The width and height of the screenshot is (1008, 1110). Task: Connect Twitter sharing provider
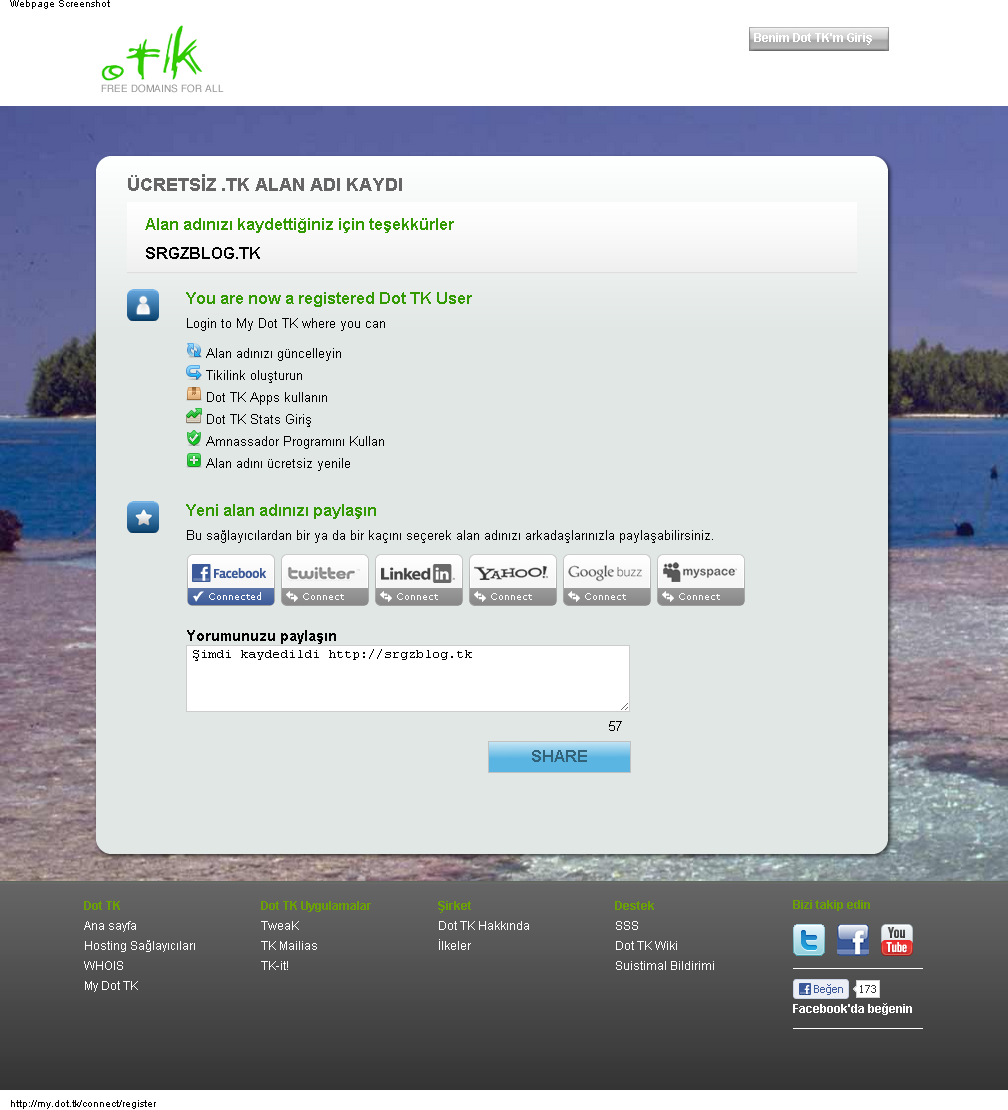(x=325, y=580)
